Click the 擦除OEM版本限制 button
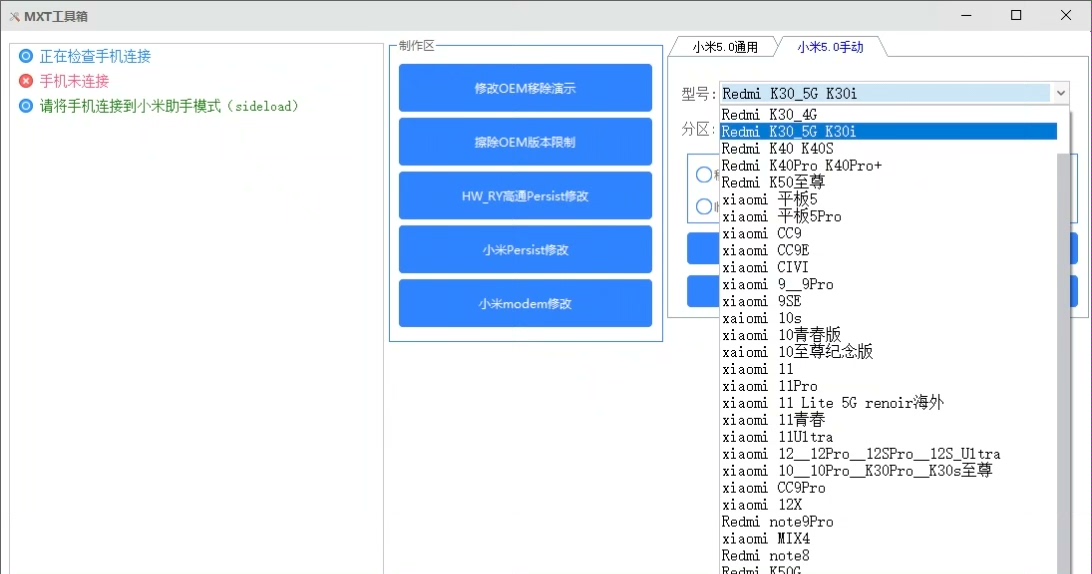 [x=525, y=141]
